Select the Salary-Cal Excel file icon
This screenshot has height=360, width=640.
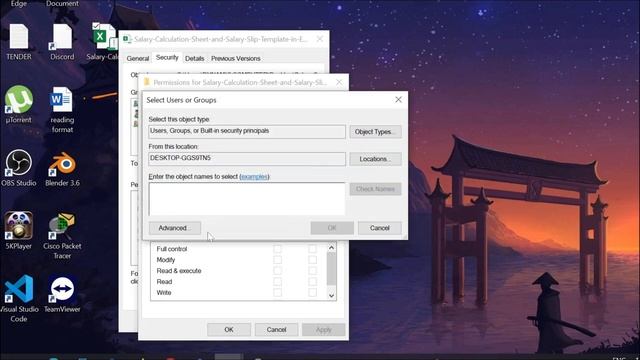(103, 41)
